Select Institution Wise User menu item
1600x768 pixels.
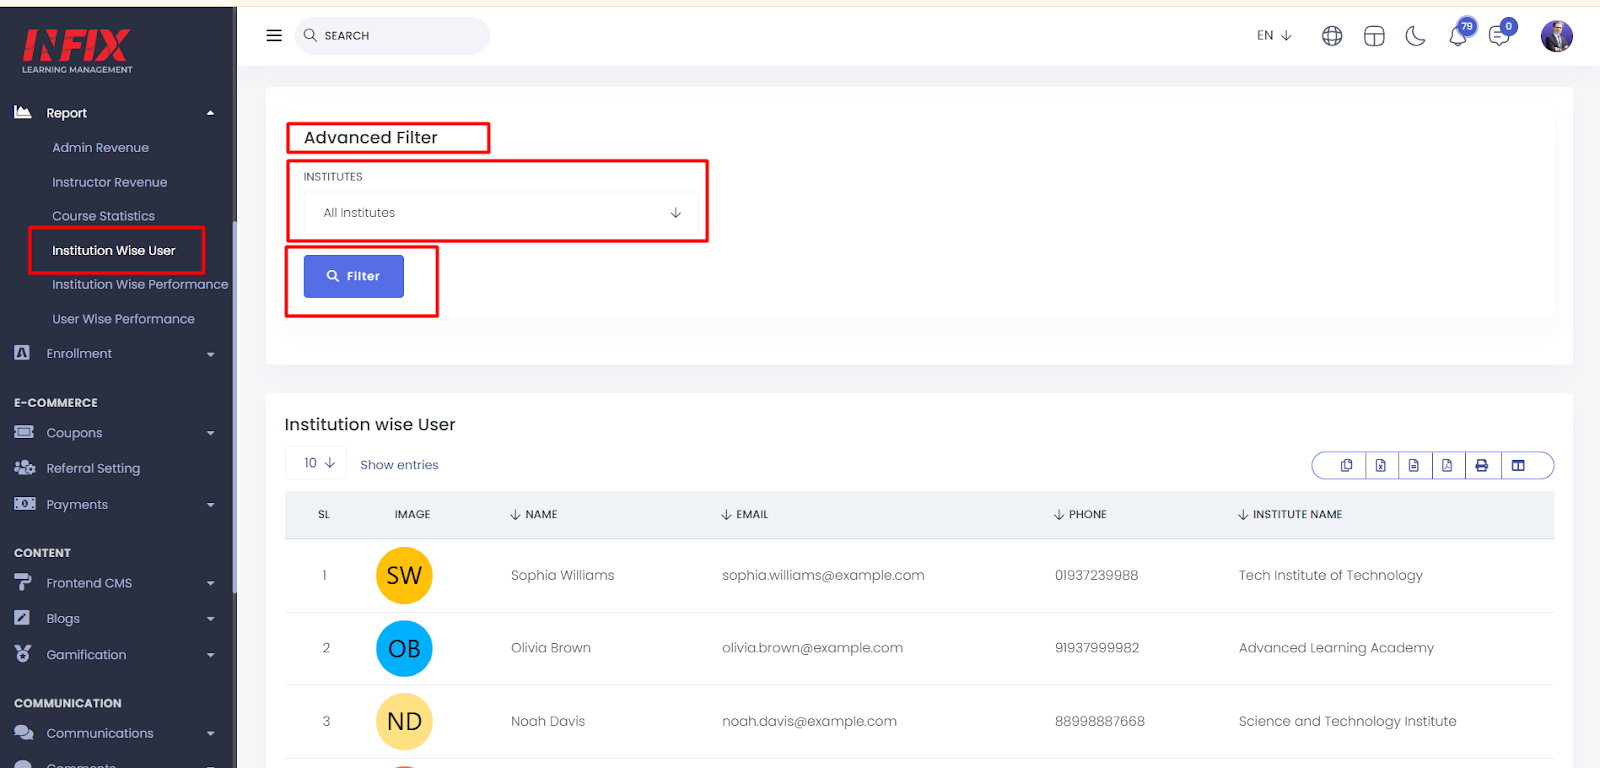coord(113,250)
